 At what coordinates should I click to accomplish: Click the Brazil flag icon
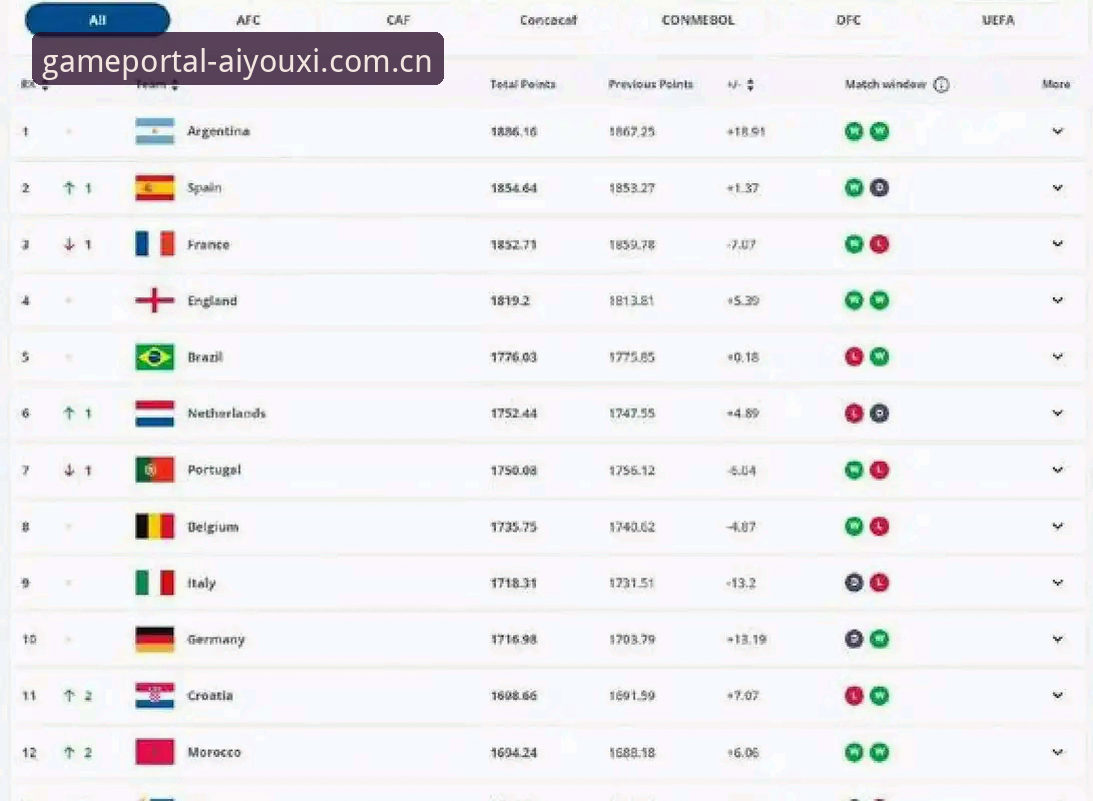coord(155,357)
